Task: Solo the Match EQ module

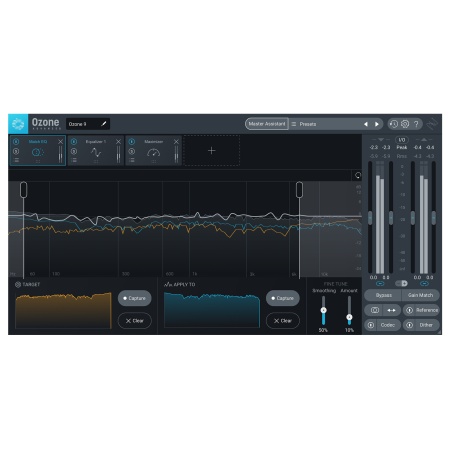Action: 16,151
